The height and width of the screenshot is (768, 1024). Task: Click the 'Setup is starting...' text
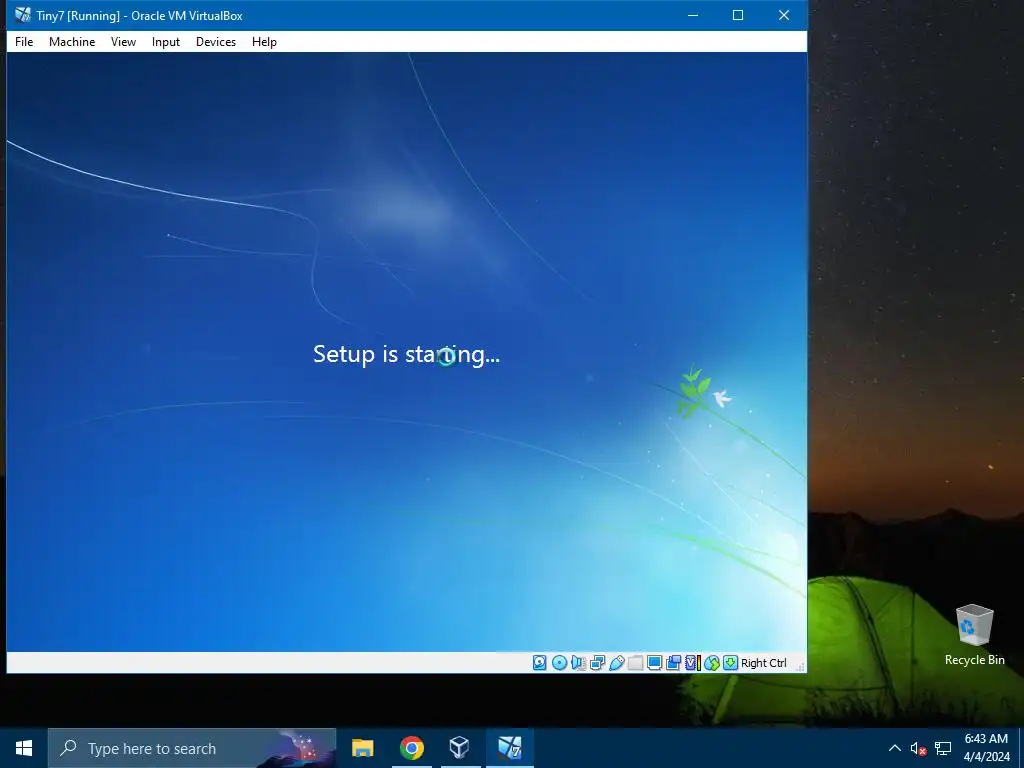(406, 354)
